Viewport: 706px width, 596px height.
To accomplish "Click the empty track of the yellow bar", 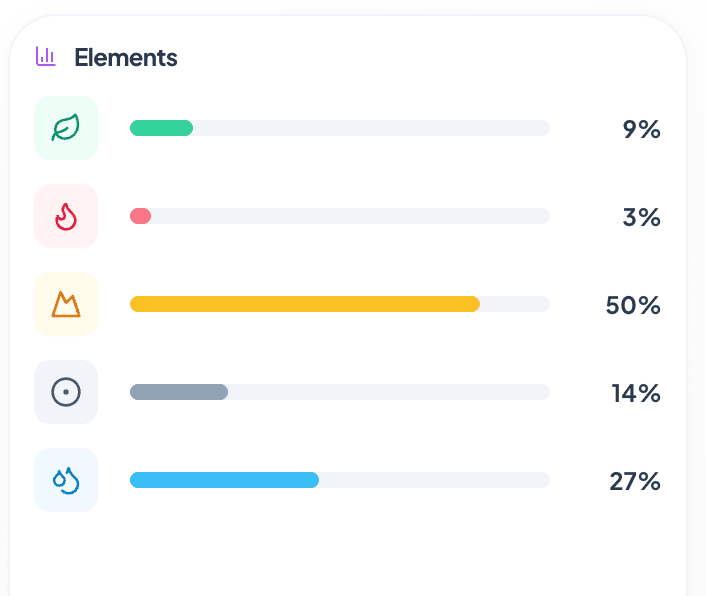I will [x=515, y=304].
